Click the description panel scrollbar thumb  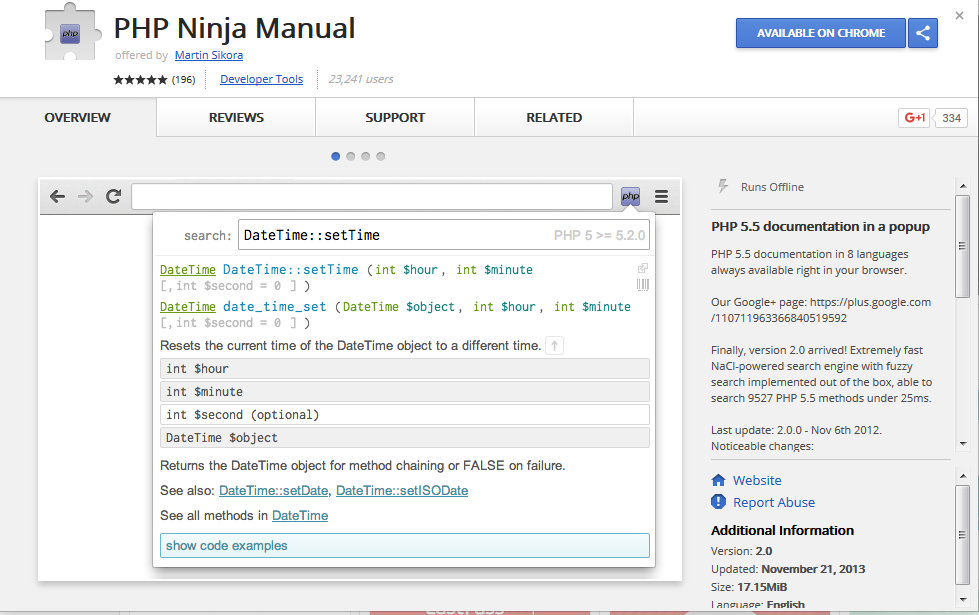click(x=963, y=246)
